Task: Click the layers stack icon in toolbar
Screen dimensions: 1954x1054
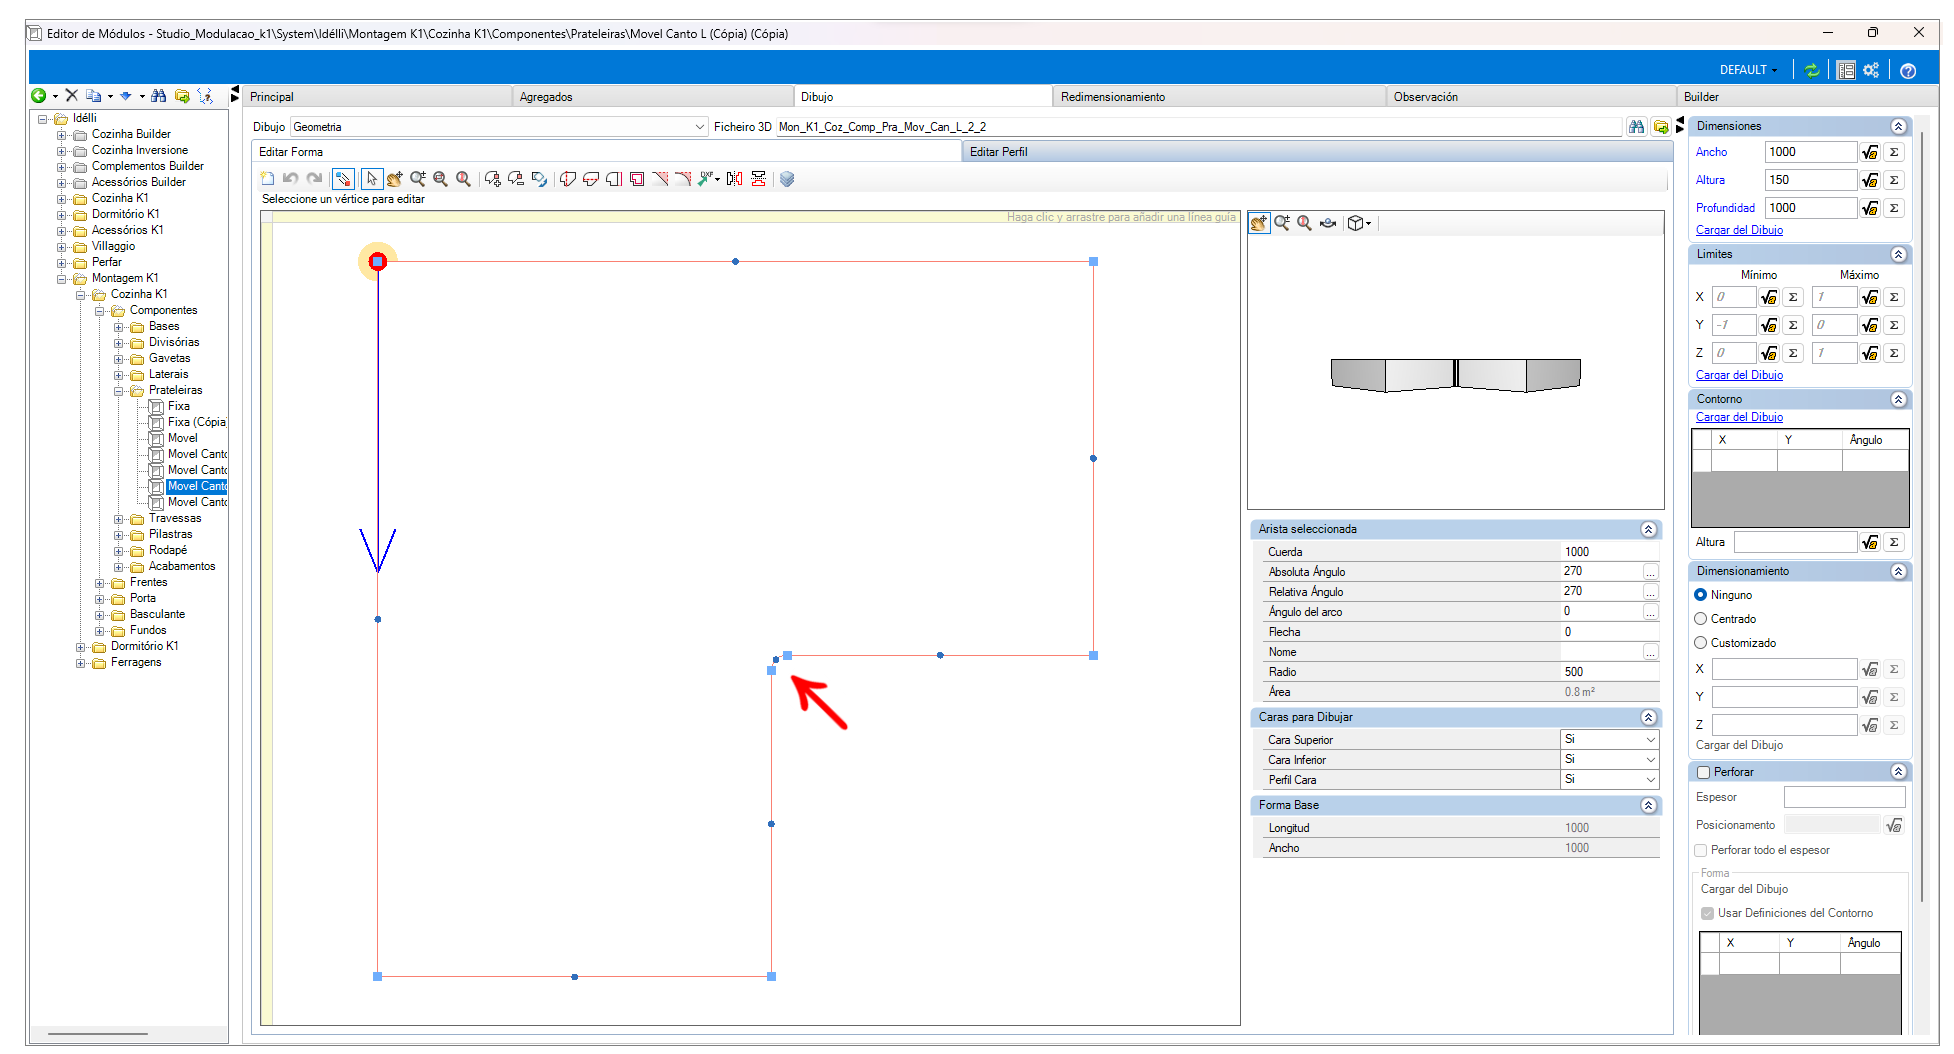Action: click(x=787, y=179)
